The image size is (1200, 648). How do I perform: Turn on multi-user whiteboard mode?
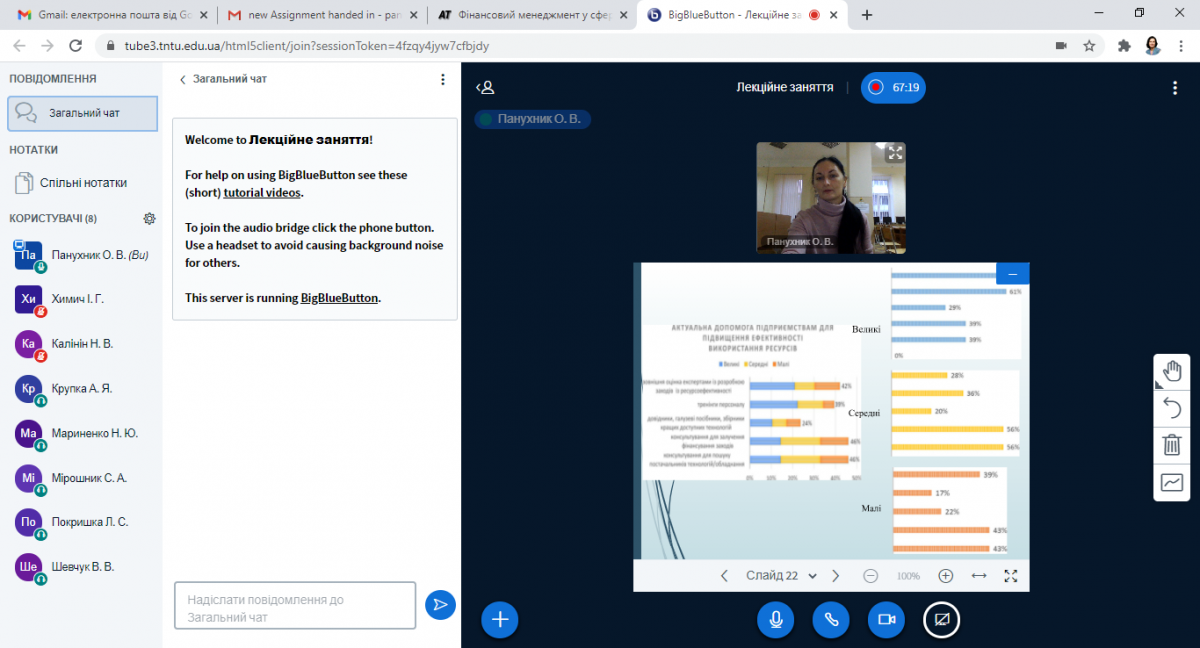1171,482
